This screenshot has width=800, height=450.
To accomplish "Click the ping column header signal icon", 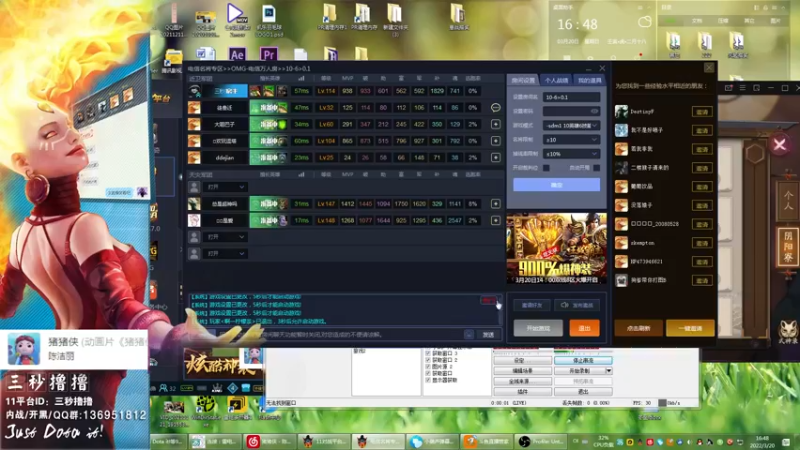I will (301, 78).
